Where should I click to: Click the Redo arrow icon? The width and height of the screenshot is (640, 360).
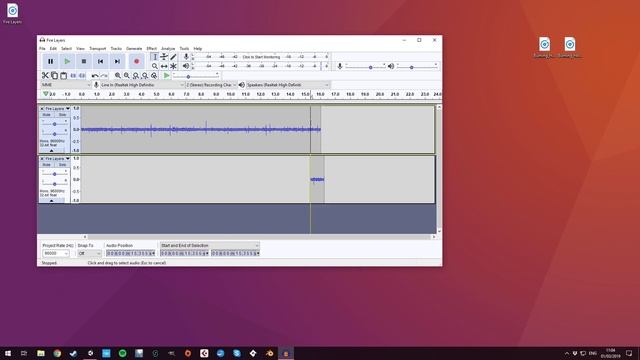pyautogui.click(x=104, y=76)
